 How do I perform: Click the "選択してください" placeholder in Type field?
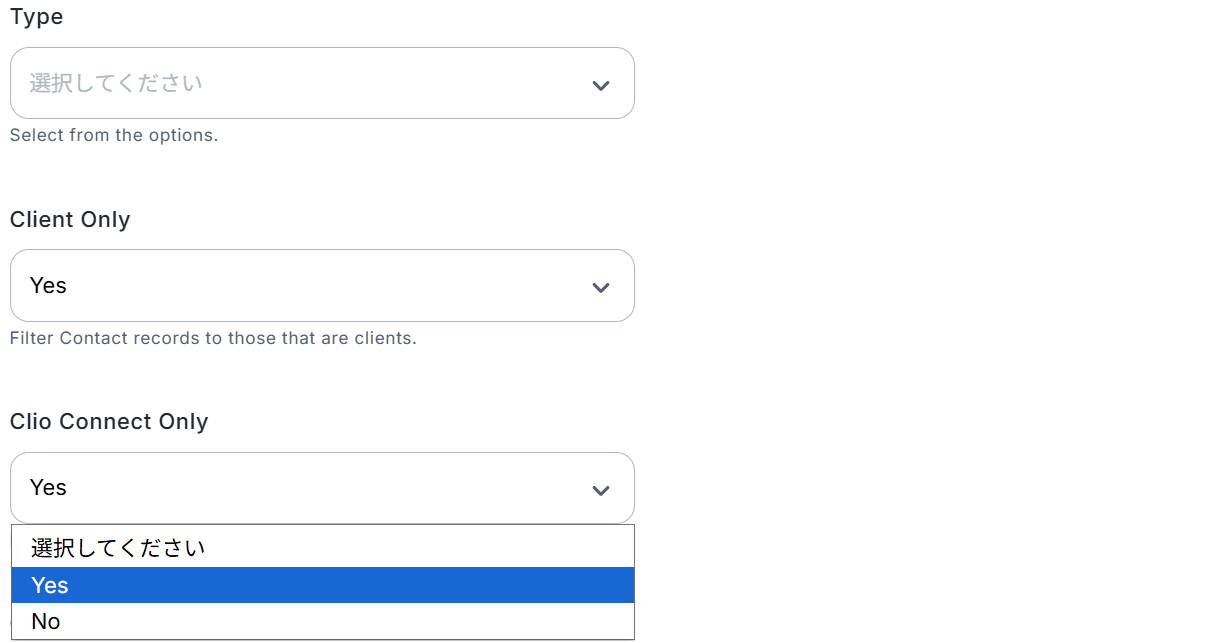click(x=116, y=83)
